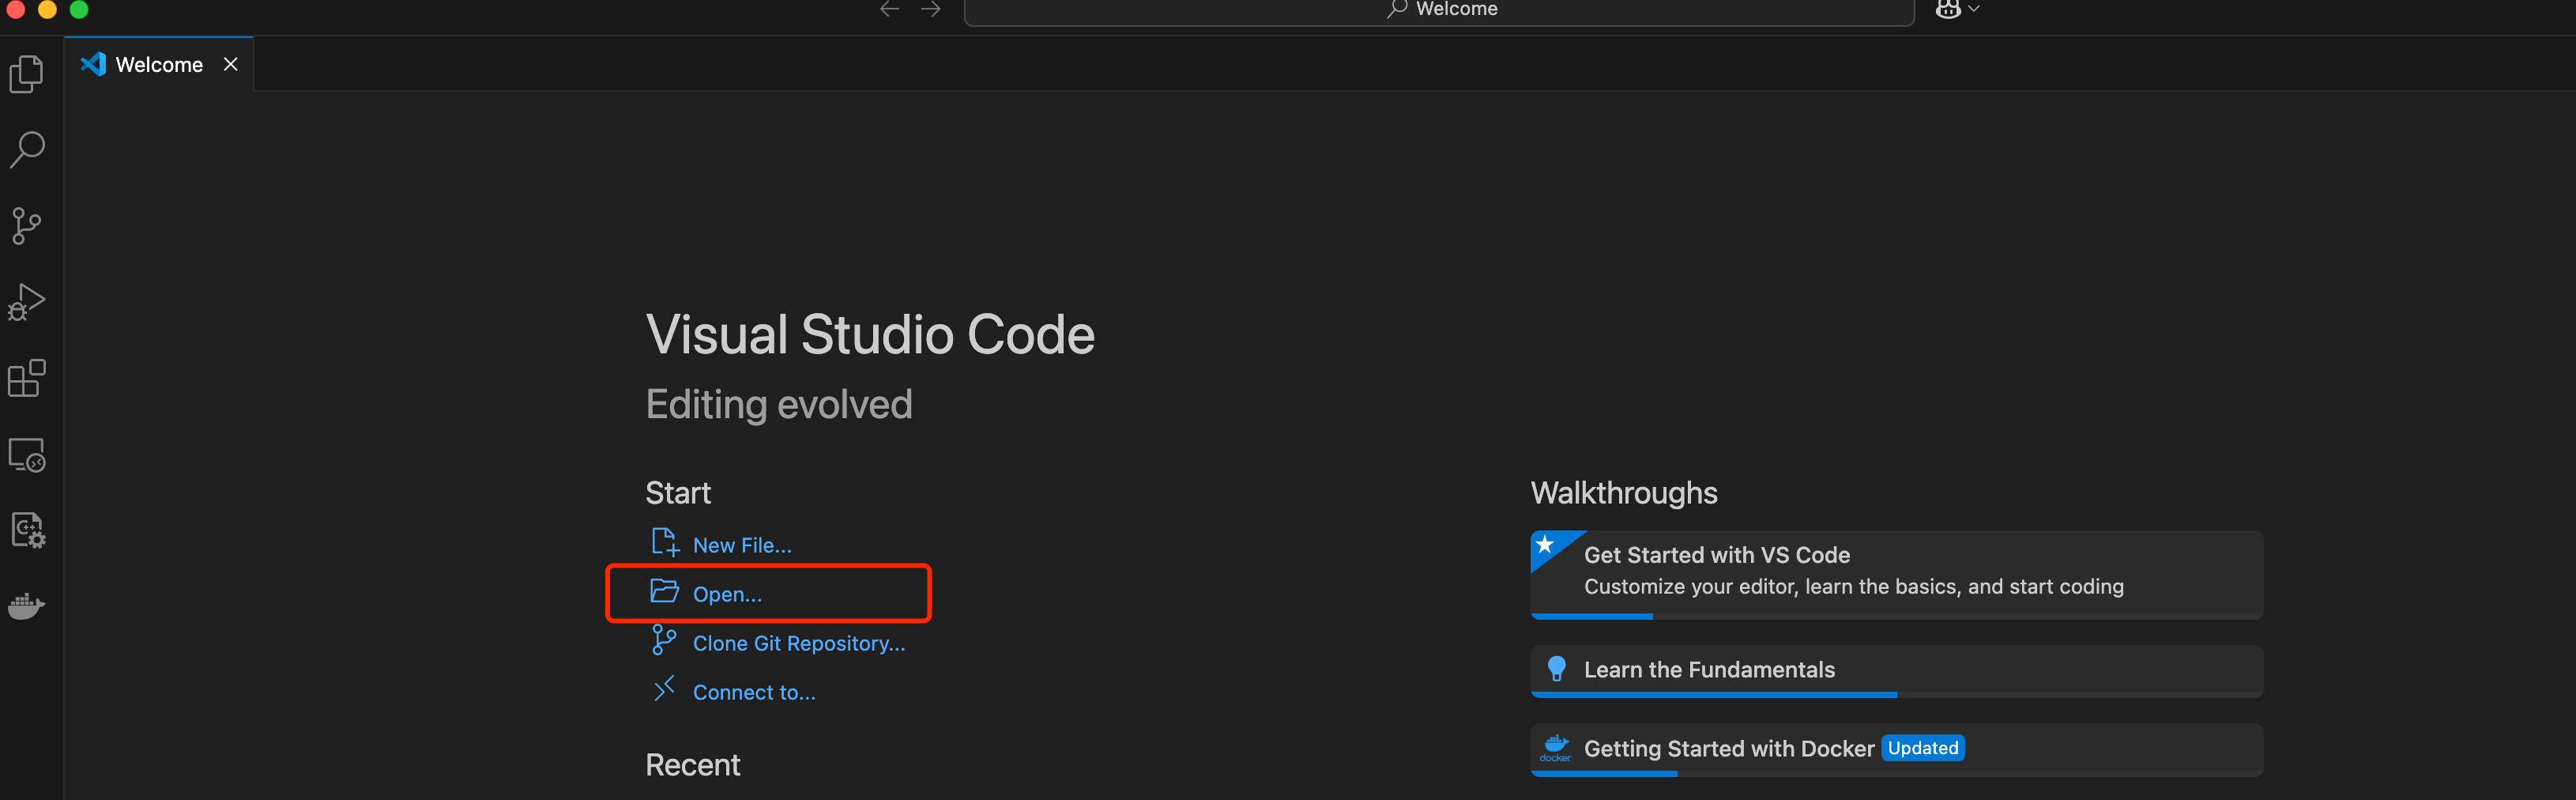Image resolution: width=2576 pixels, height=800 pixels.
Task: Click the star icon on Get Started card
Action: pyautogui.click(x=1545, y=545)
